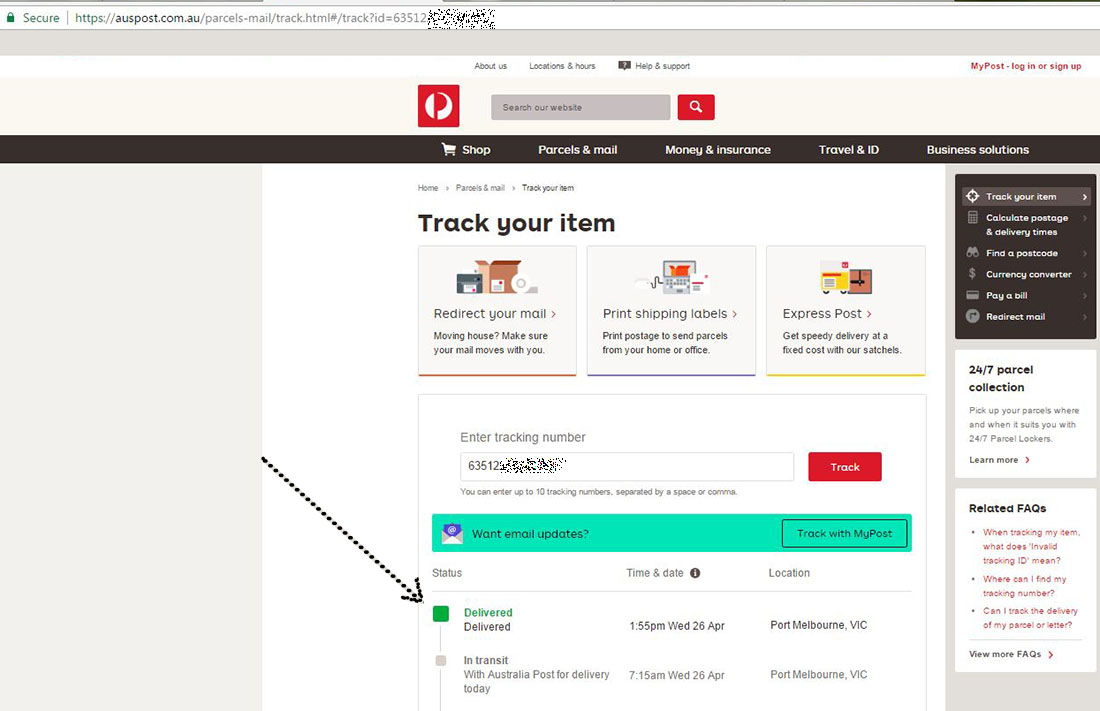Click the Enter tracking number input field
The image size is (1100, 711).
pos(626,467)
